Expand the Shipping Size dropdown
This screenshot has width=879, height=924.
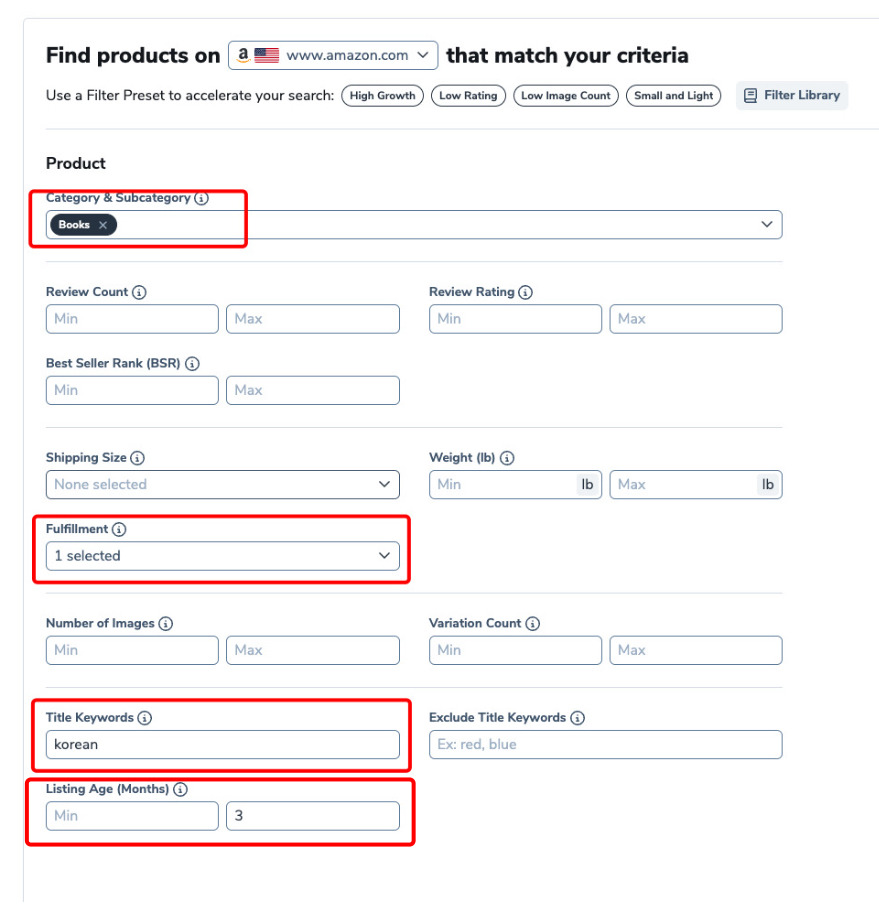pos(222,485)
